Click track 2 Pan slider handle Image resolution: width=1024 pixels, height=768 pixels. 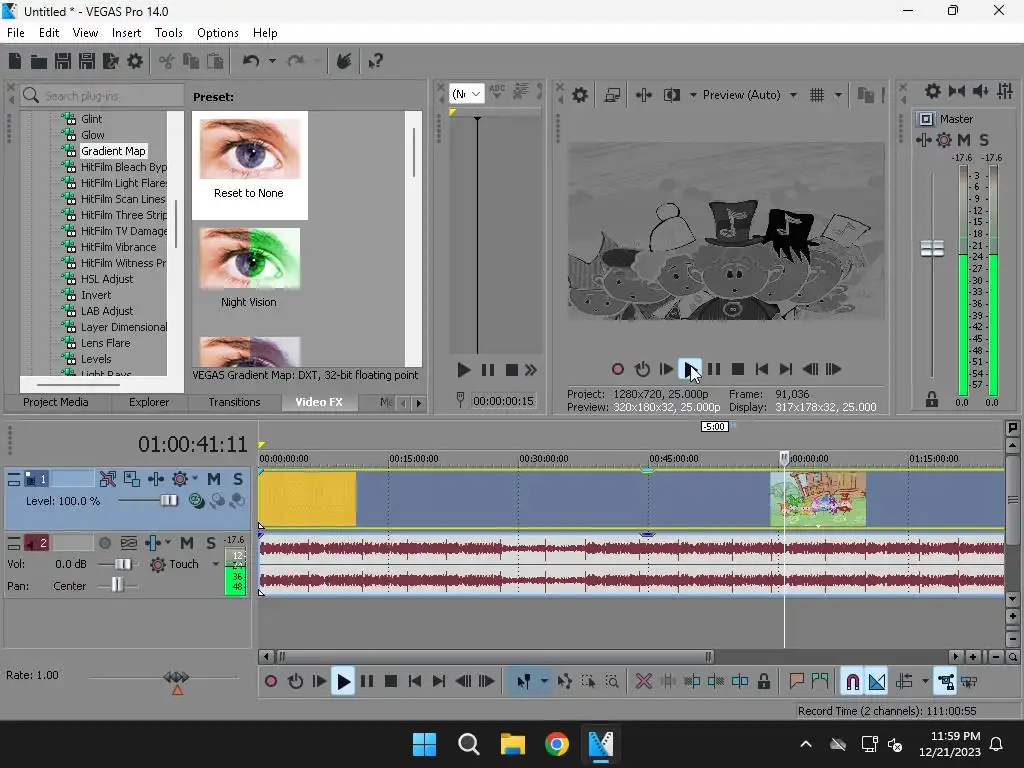[x=116, y=584]
